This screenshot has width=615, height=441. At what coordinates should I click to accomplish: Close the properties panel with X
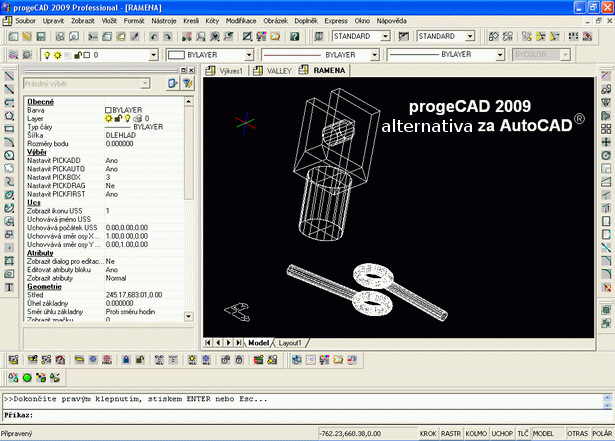click(x=191, y=70)
